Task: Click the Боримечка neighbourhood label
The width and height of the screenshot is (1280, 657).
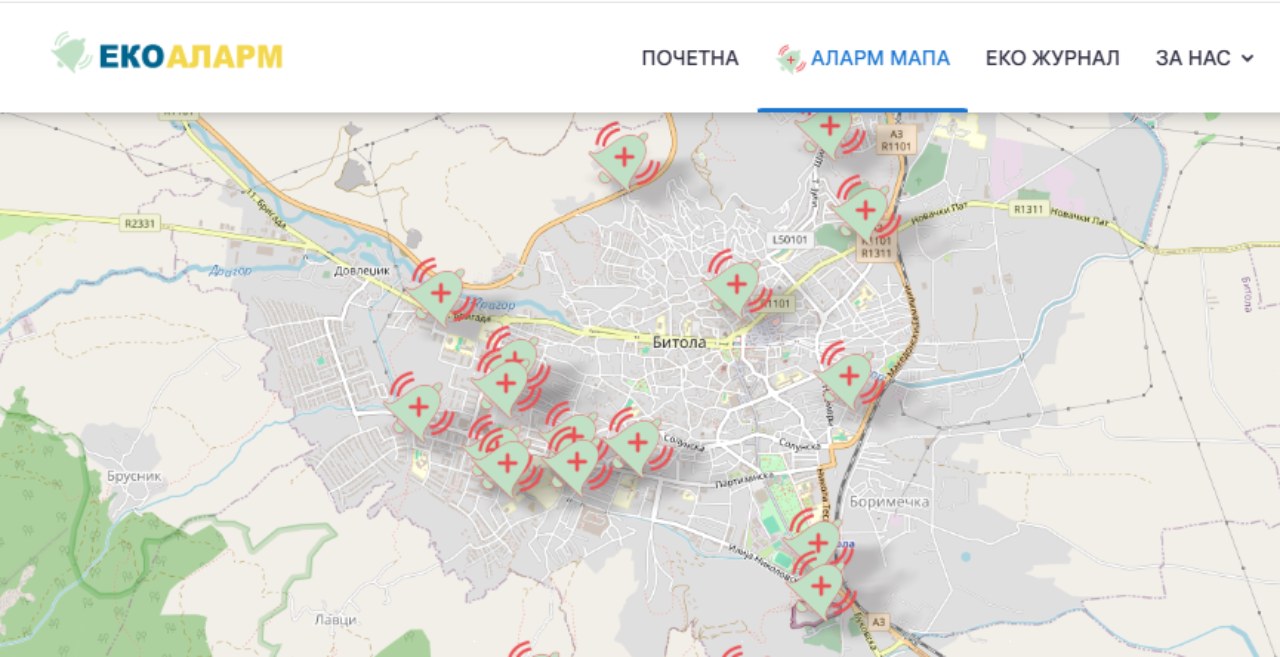Action: click(889, 502)
